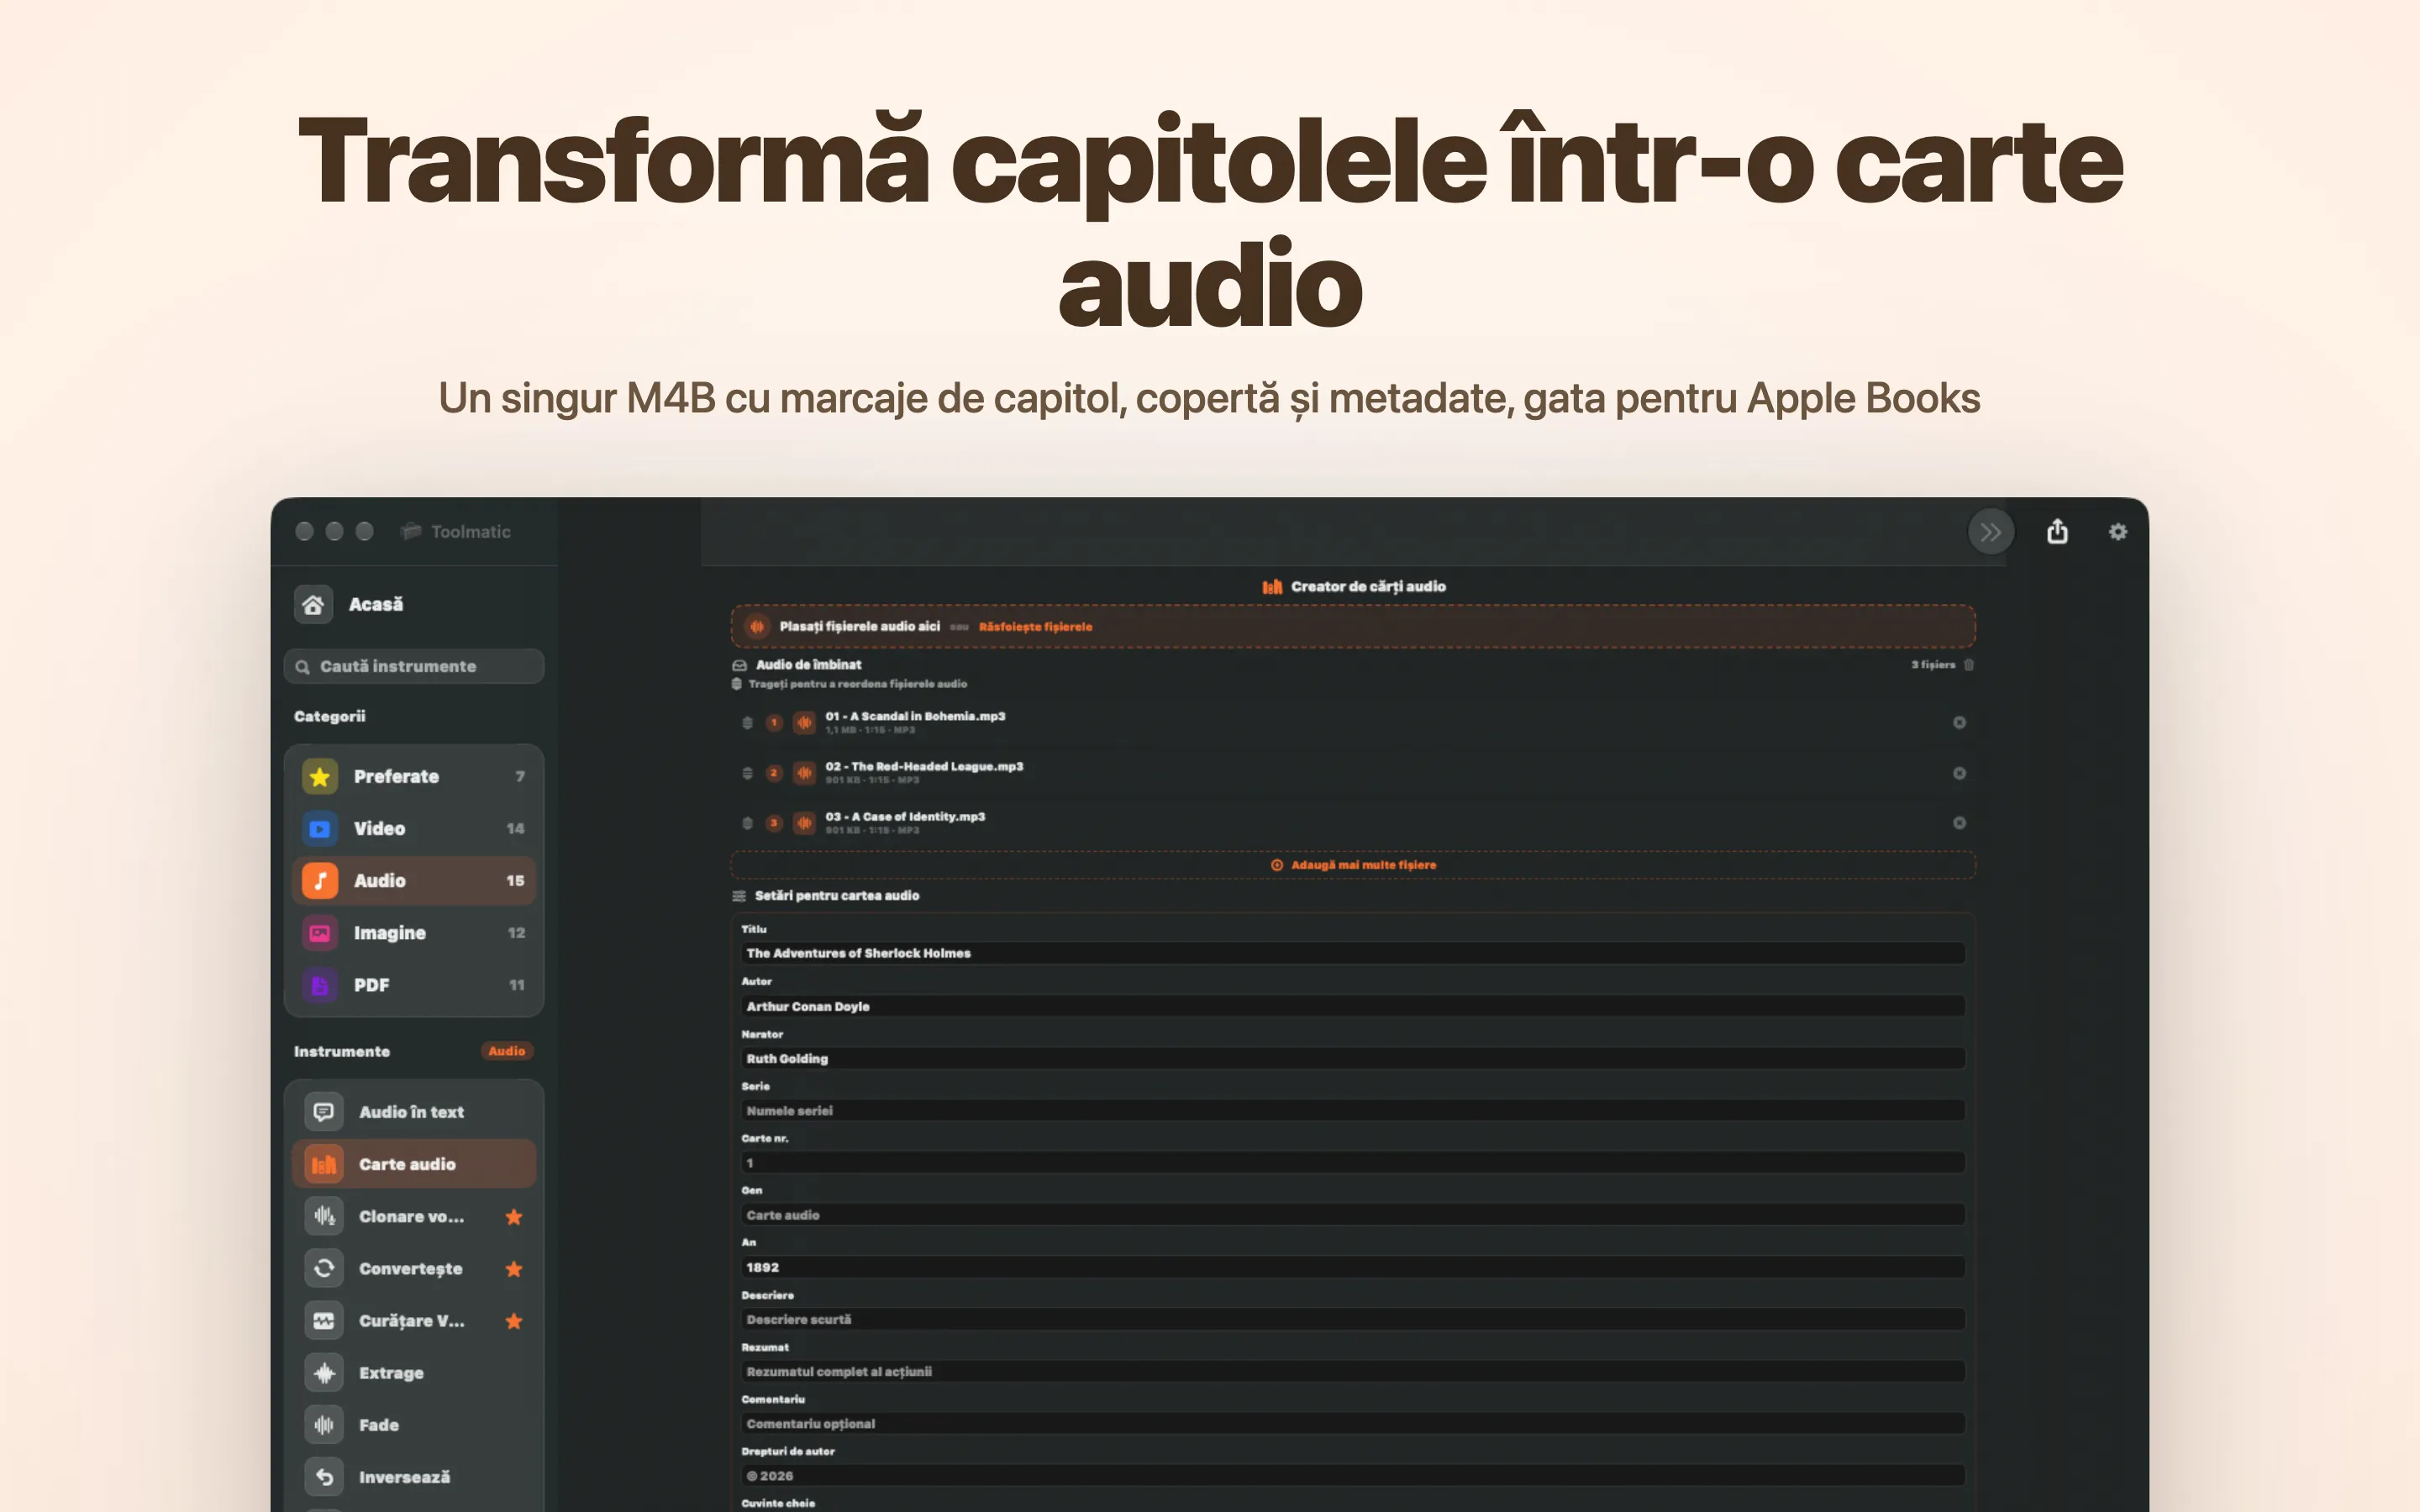The width and height of the screenshot is (2420, 1512).
Task: Click the Drepturi de autor field
Action: (x=1353, y=1475)
